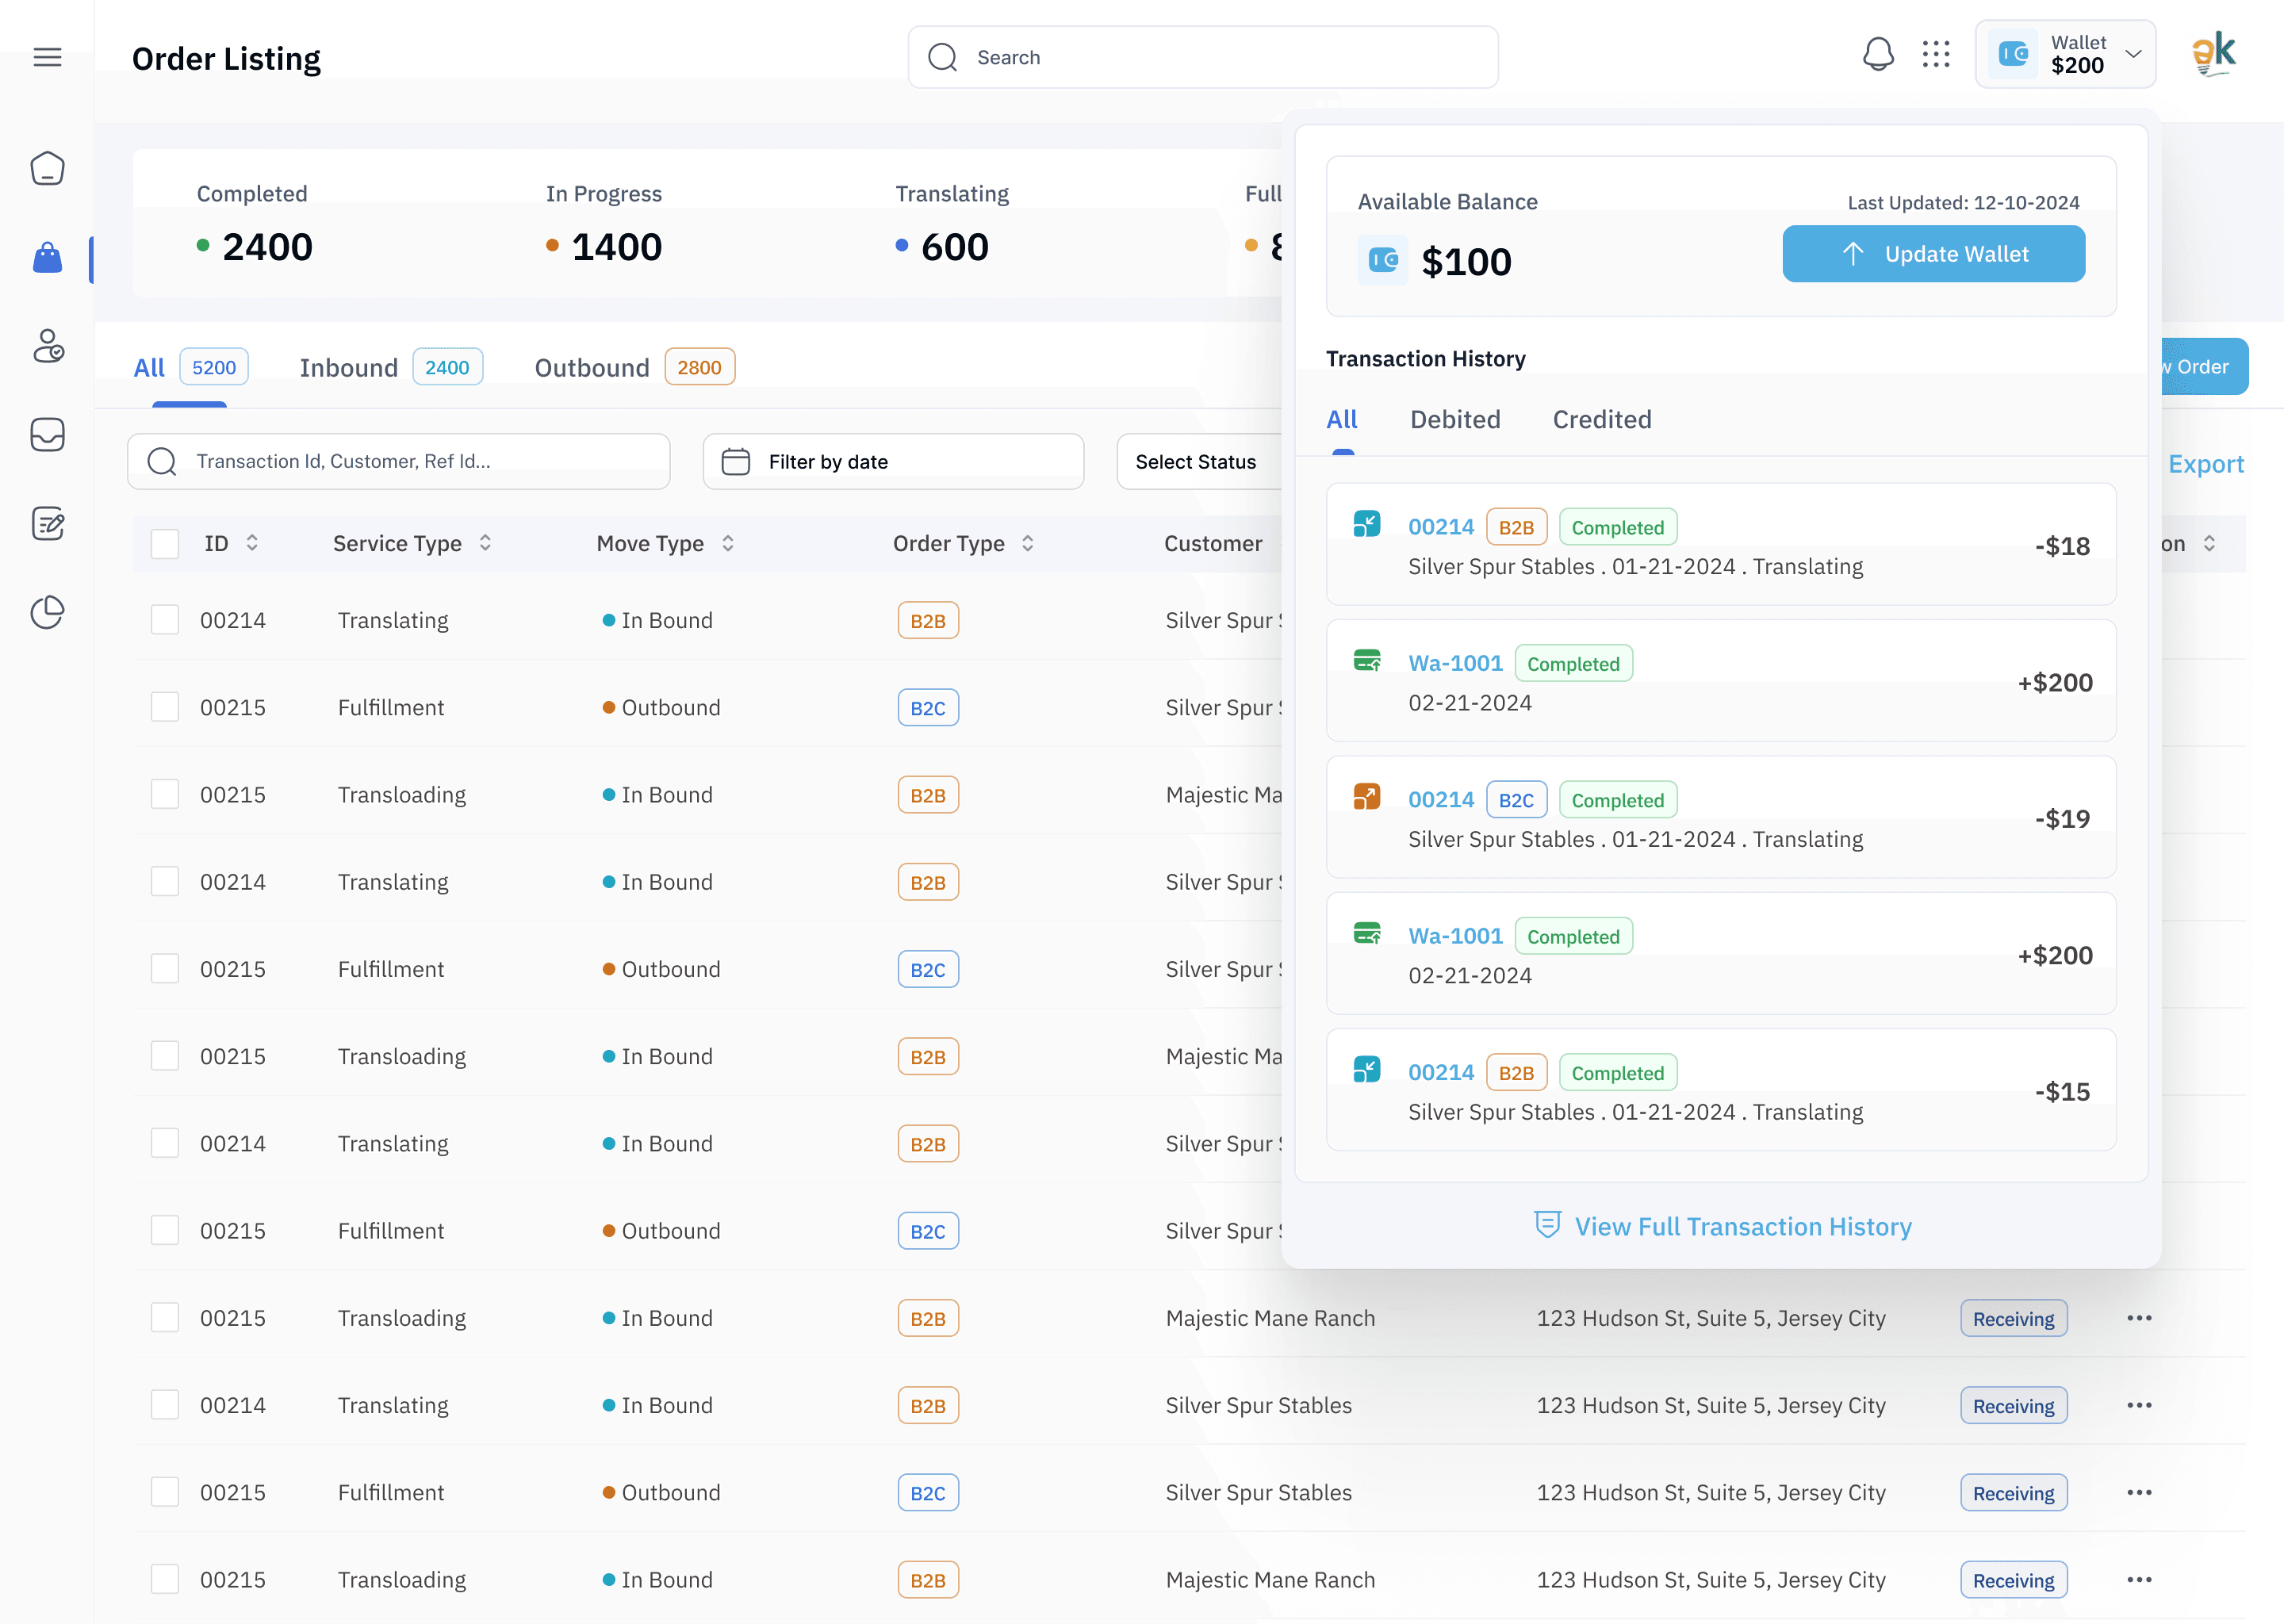Open the user verification sidebar icon
This screenshot has height=1624, width=2284.
tap(48, 346)
